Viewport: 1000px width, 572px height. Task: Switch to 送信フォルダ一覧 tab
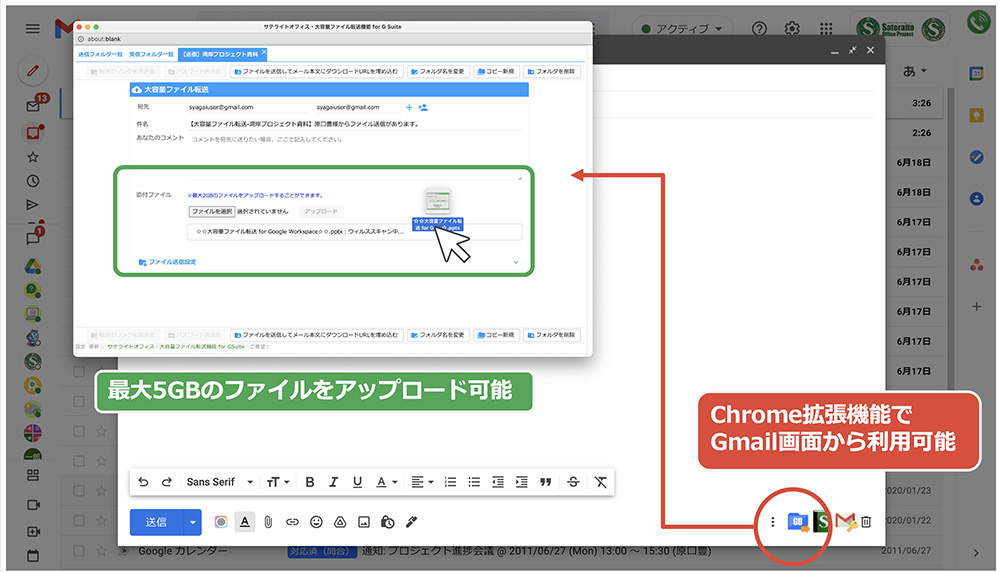pos(100,54)
